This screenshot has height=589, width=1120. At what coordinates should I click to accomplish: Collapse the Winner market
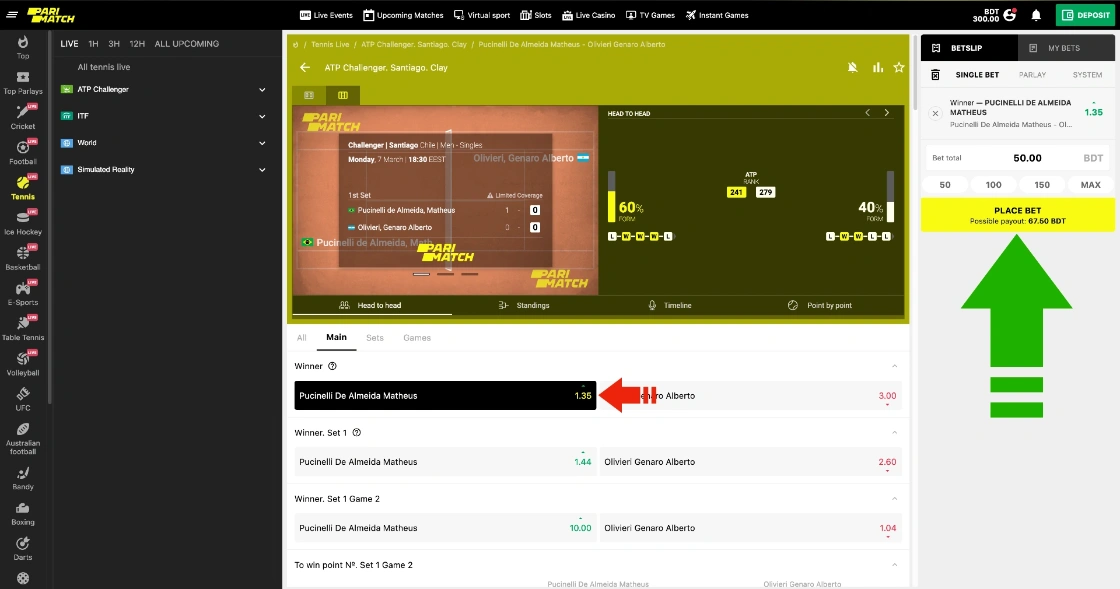[894, 366]
